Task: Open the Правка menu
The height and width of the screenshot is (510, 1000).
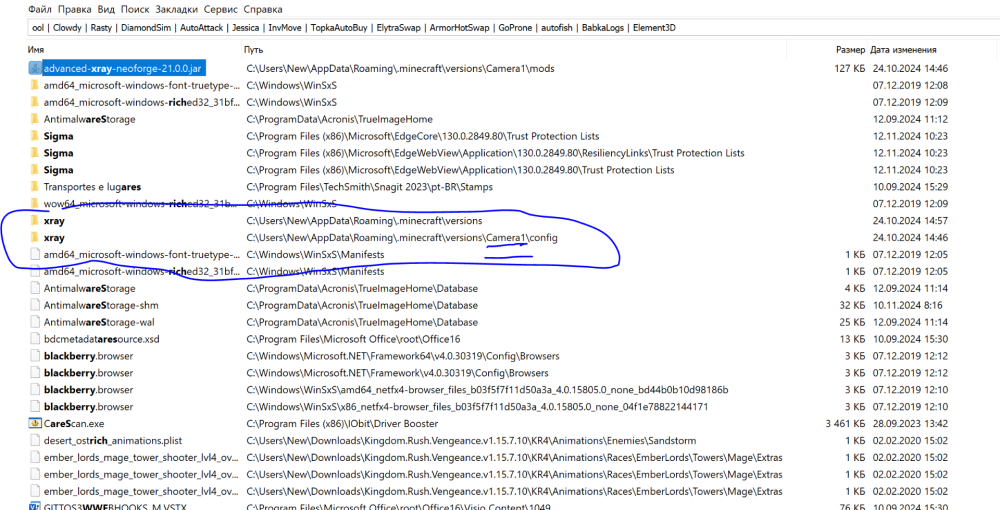Action: click(74, 10)
